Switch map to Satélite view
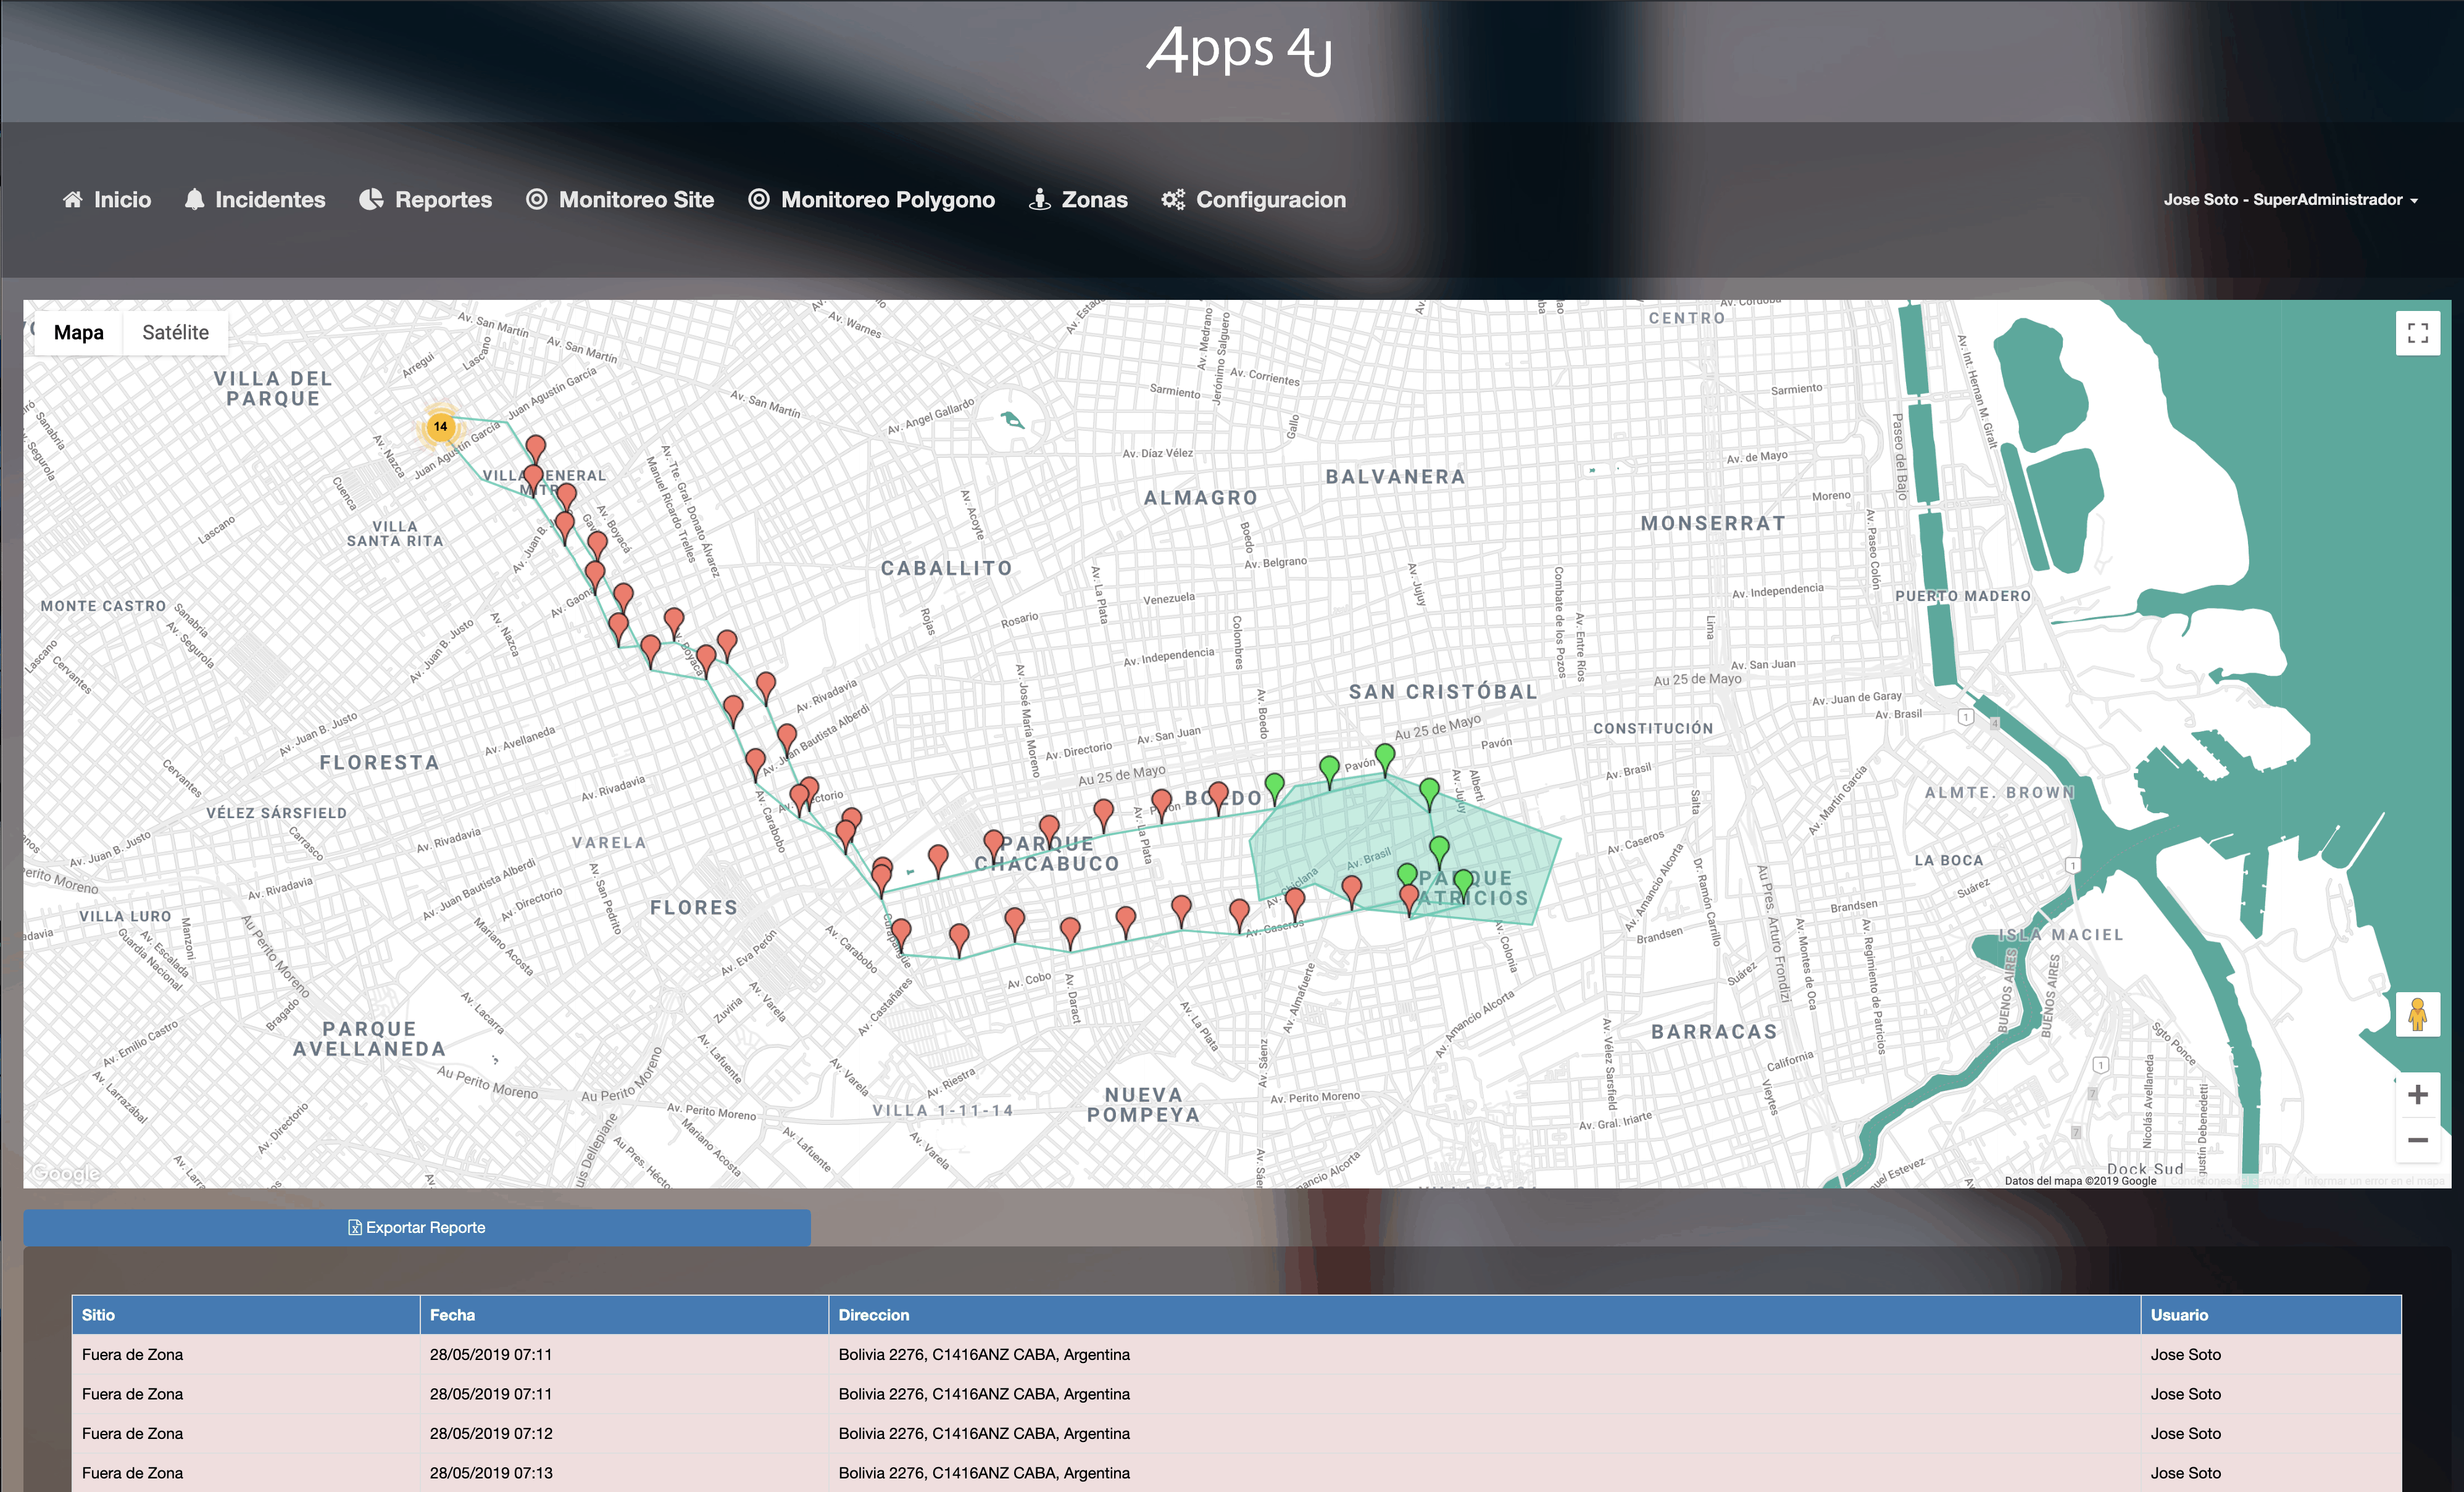 pos(175,333)
